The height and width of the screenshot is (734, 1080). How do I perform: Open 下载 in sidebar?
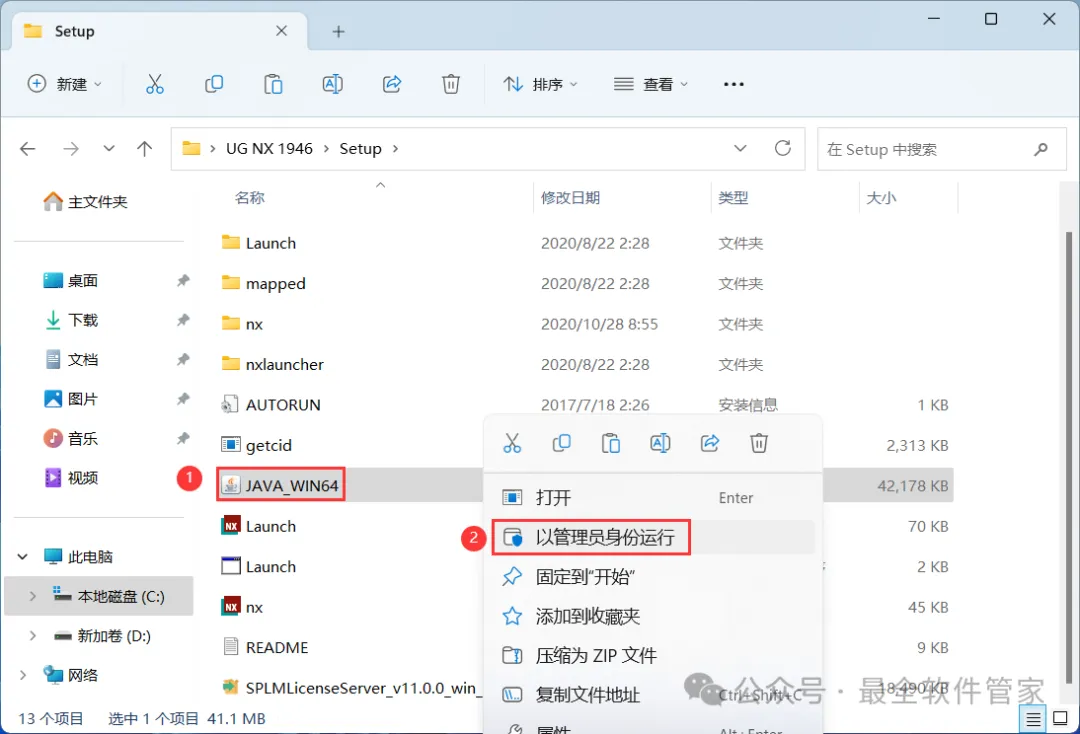point(71,320)
